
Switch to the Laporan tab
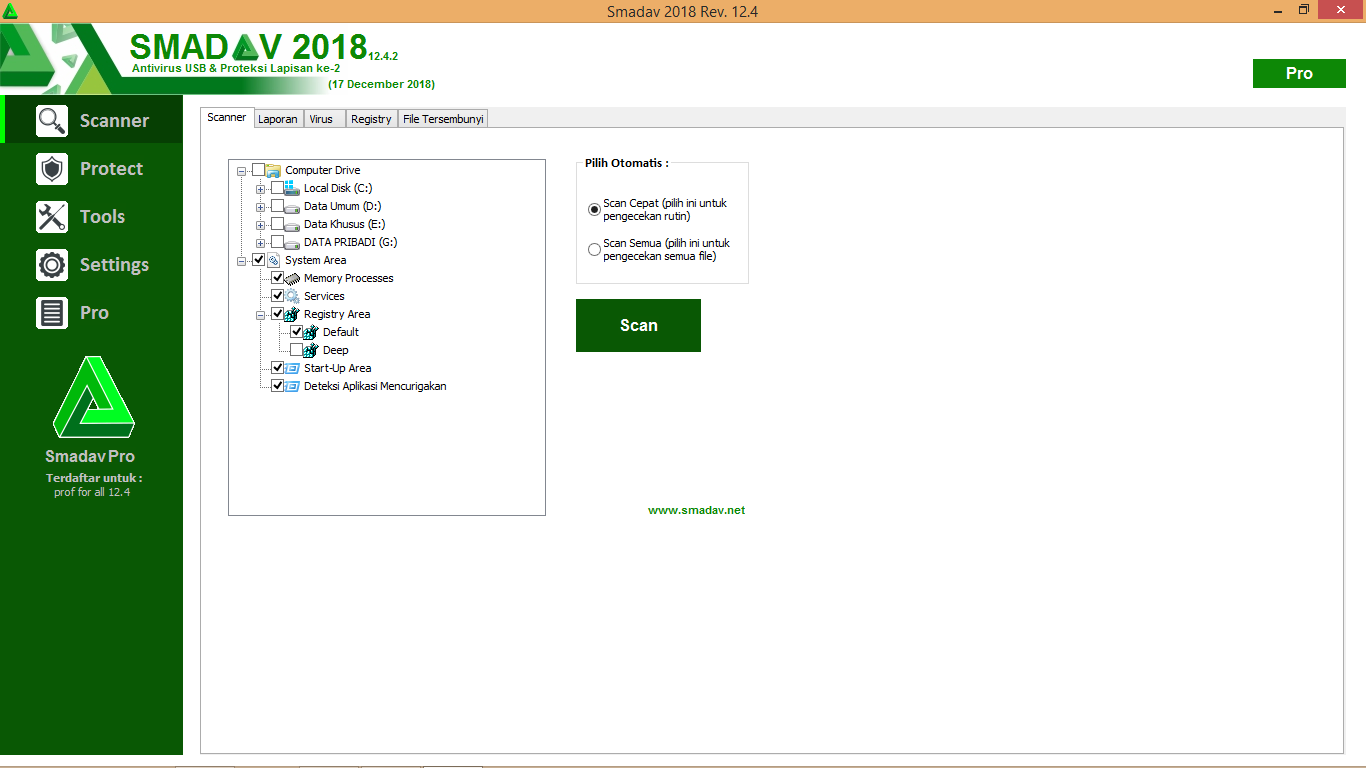pos(278,119)
